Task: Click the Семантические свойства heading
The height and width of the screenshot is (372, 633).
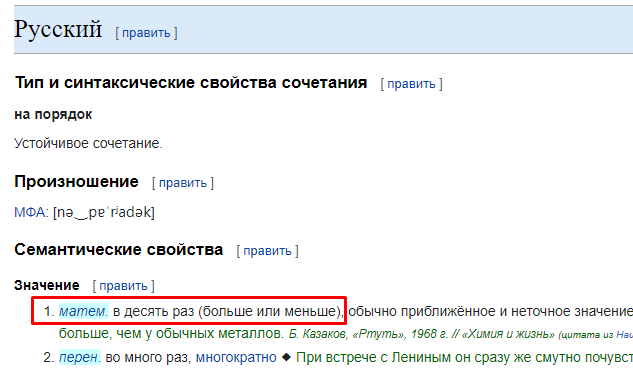Action: pyautogui.click(x=119, y=250)
